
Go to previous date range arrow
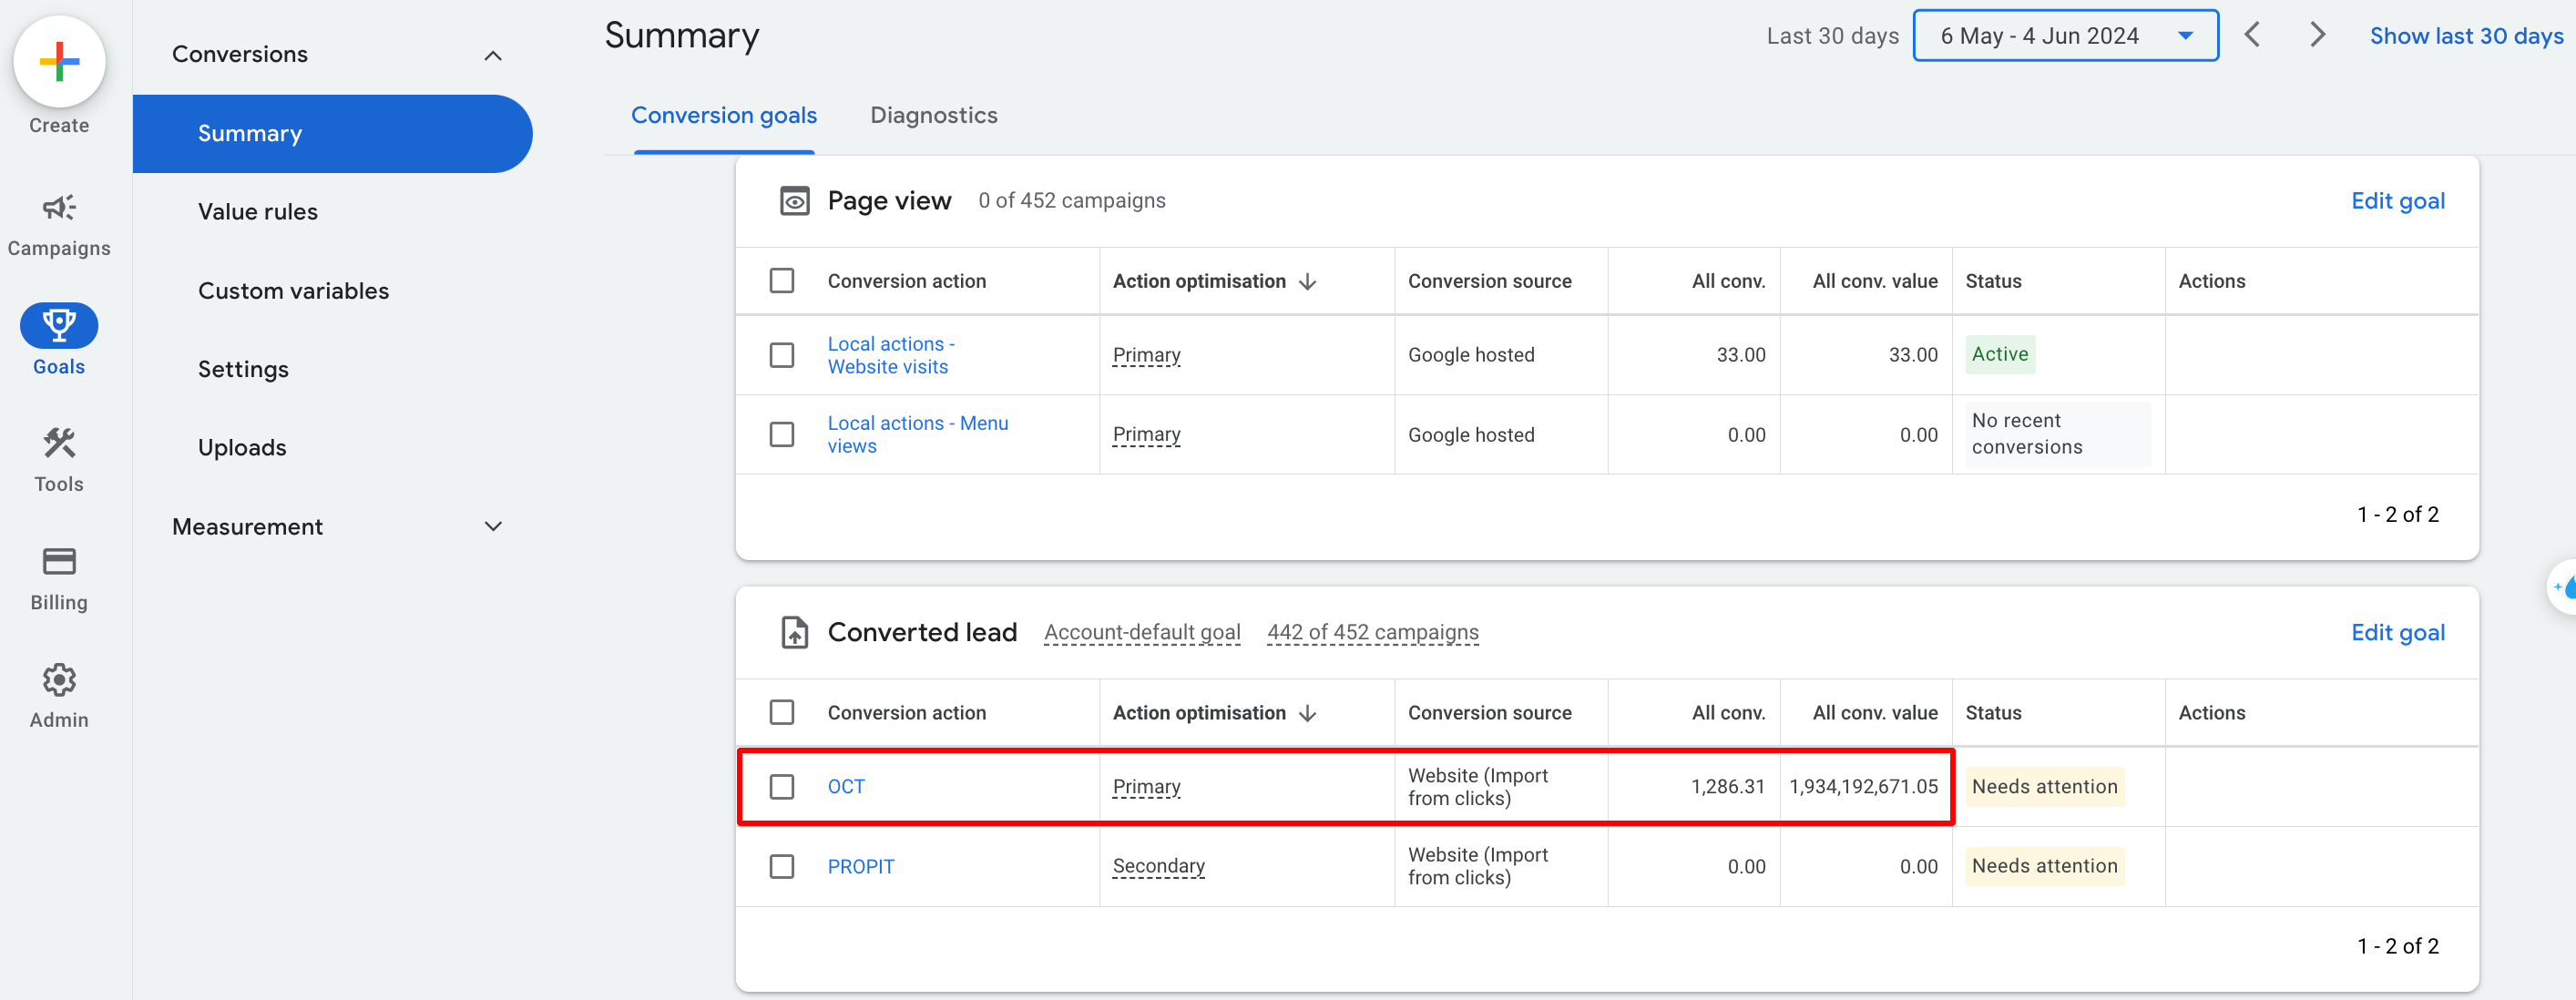(x=2252, y=35)
